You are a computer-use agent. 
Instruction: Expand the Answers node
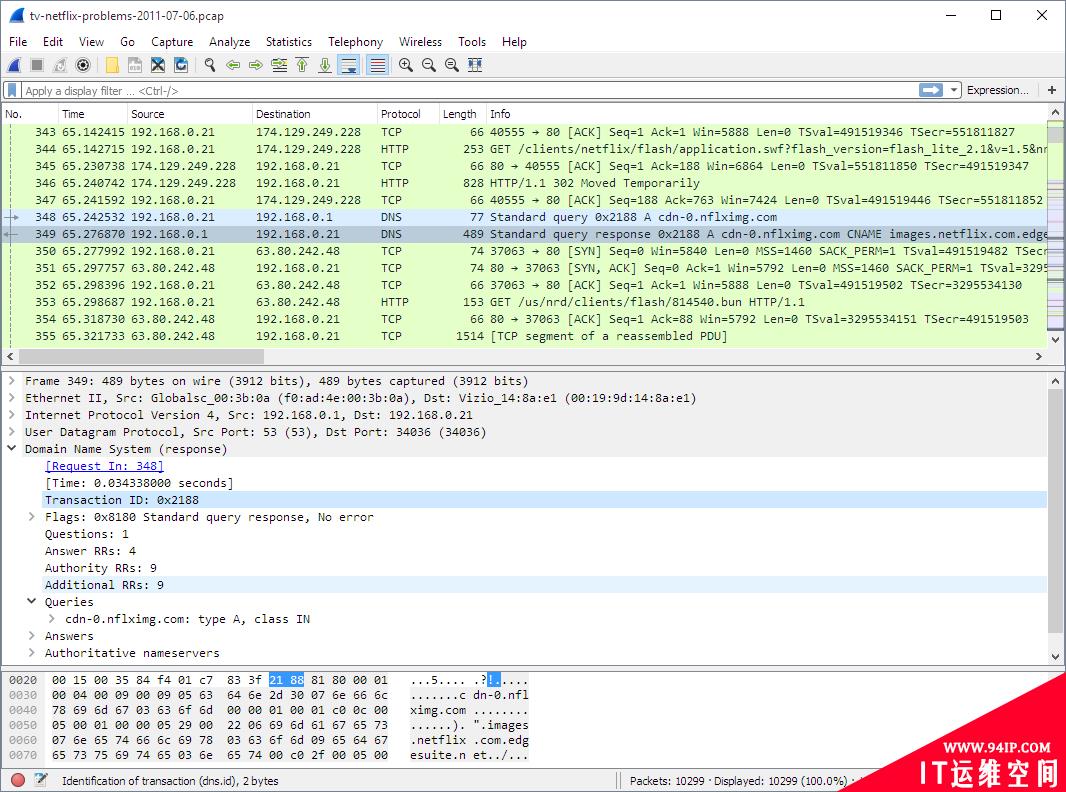pyautogui.click(x=31, y=636)
